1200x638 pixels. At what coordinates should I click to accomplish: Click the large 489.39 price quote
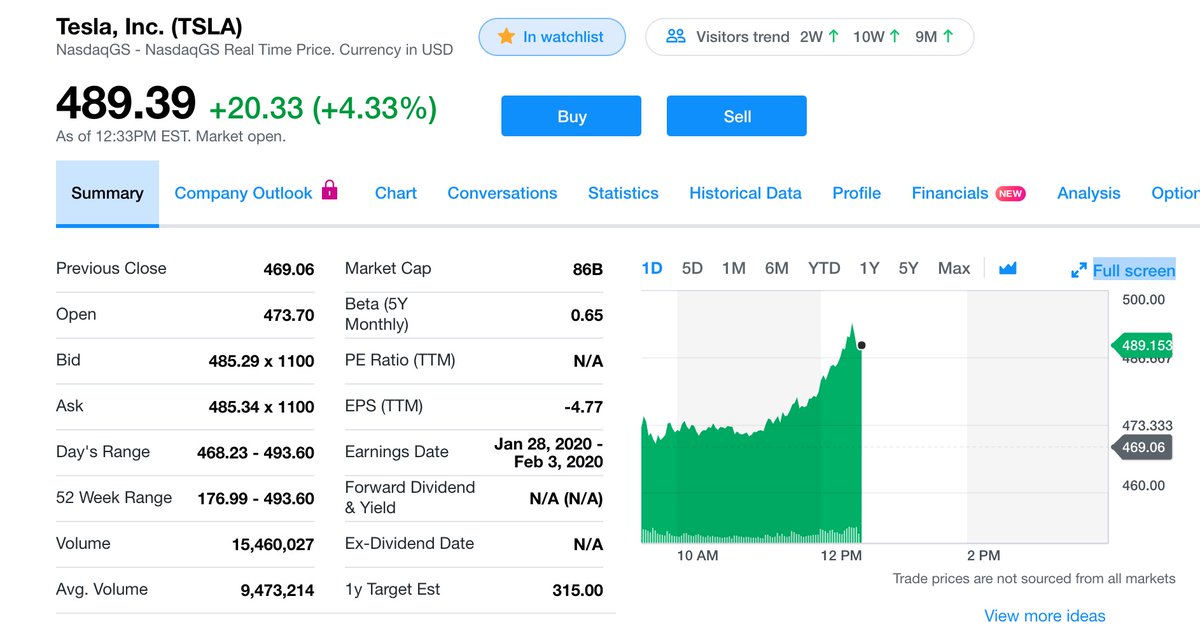pyautogui.click(x=126, y=104)
